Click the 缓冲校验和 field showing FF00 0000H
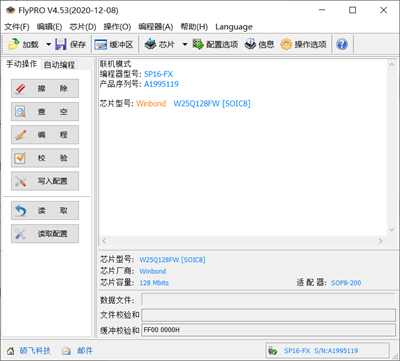 268,330
